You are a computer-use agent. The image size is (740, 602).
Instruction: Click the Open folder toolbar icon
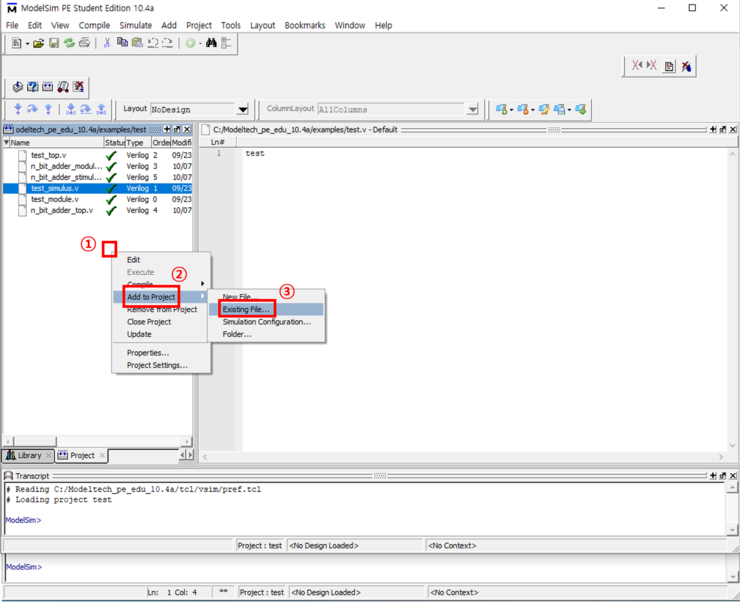coord(38,43)
